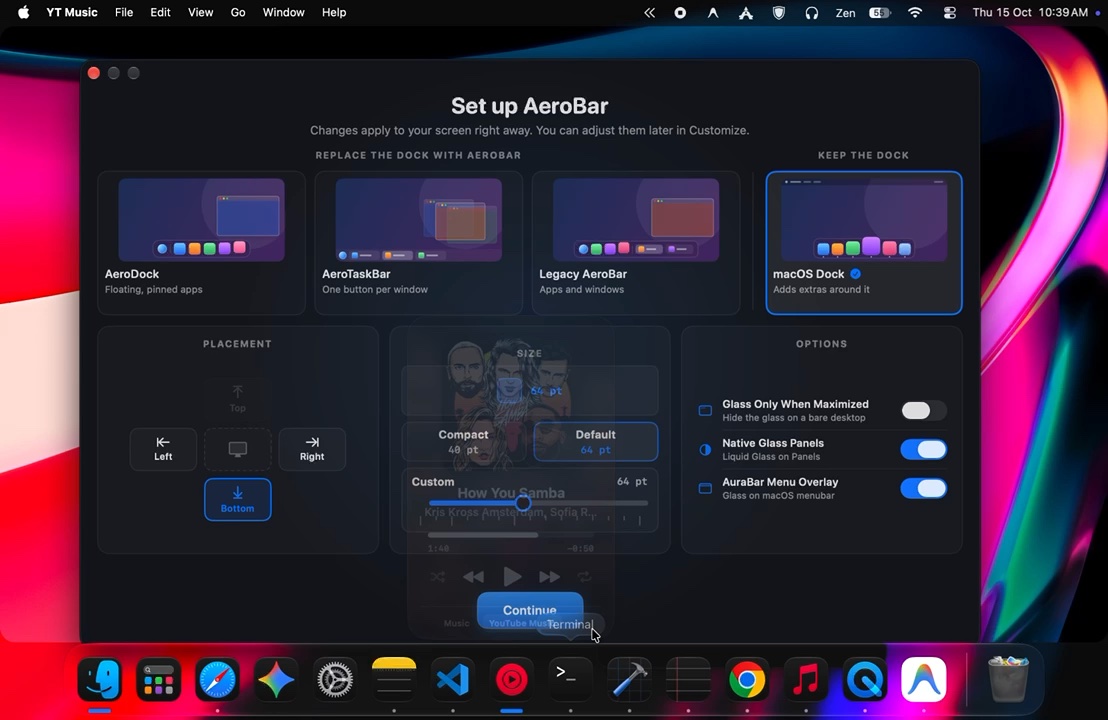
Task: Click the center display placement tile
Action: tap(237, 449)
